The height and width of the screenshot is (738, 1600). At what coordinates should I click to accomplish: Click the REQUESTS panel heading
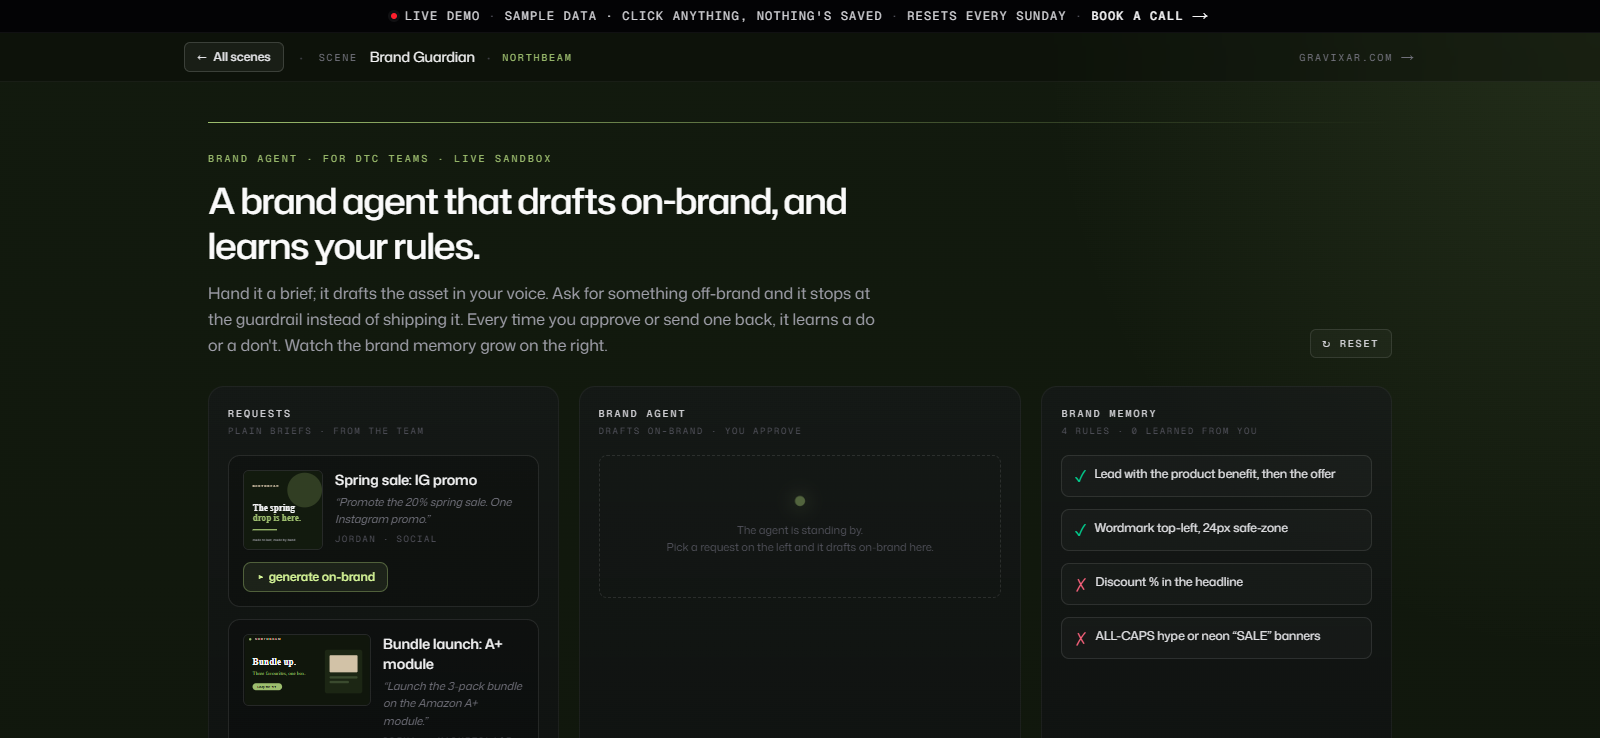tap(259, 414)
